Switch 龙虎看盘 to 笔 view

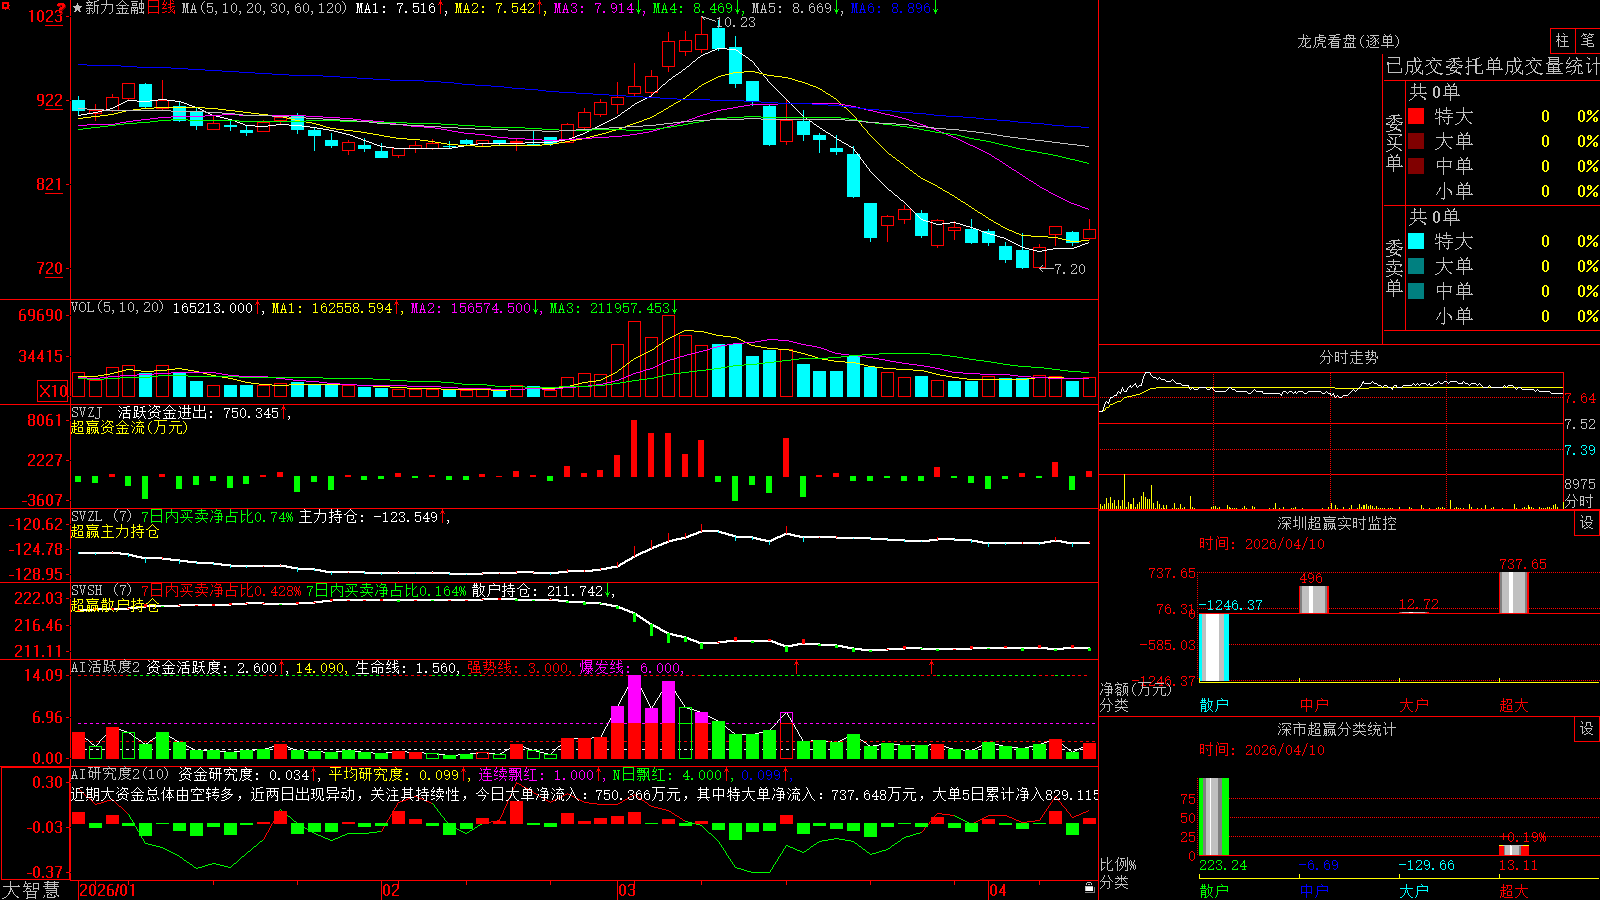pos(1587,40)
